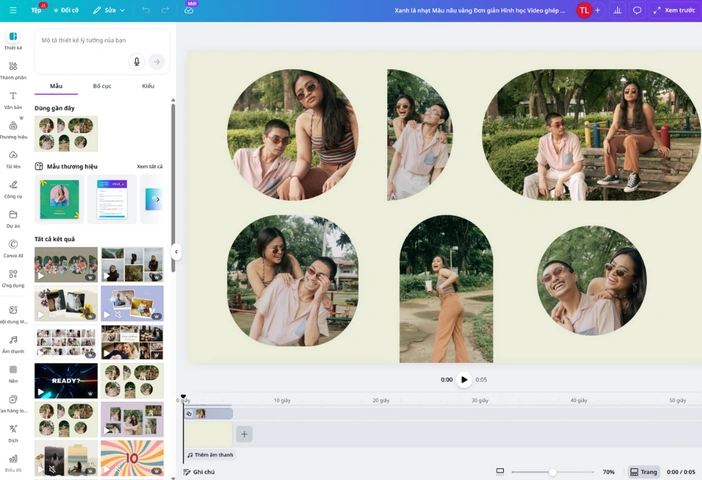Screen dimensions: 702x480
Task: Select the wide oval park bench photo
Action: coord(591,134)
